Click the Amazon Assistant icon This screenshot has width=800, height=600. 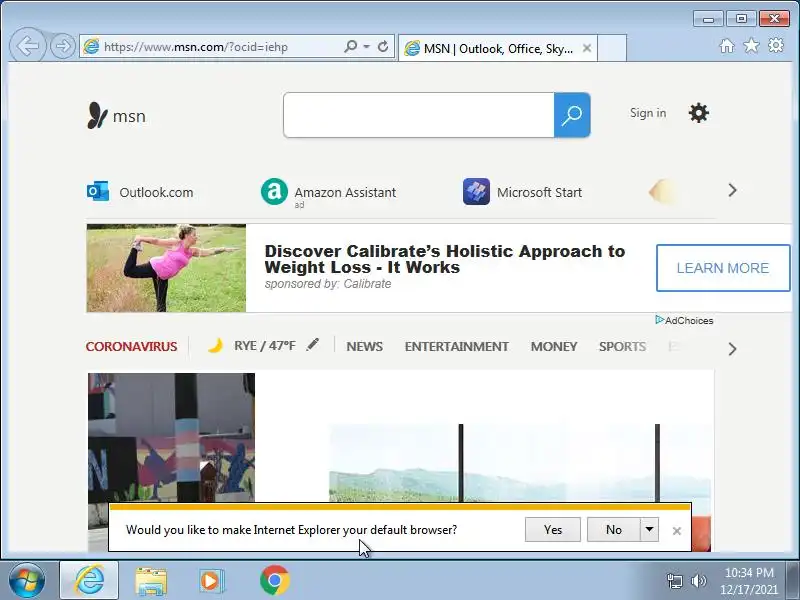[274, 191]
